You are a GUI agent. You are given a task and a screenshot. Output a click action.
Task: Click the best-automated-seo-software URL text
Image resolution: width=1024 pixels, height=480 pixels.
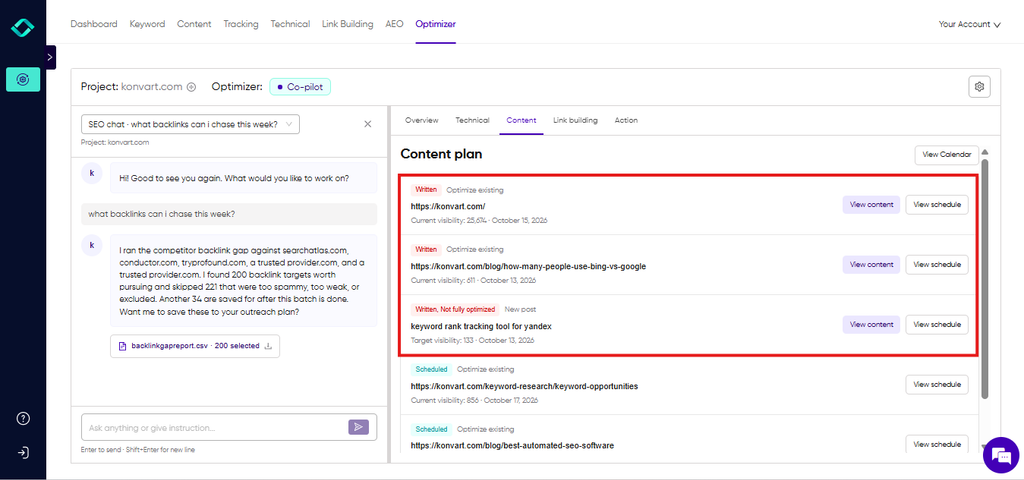point(513,445)
